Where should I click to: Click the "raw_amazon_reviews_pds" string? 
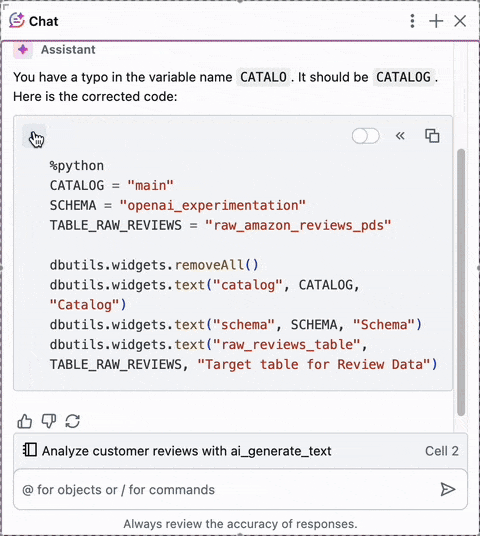coord(297,225)
